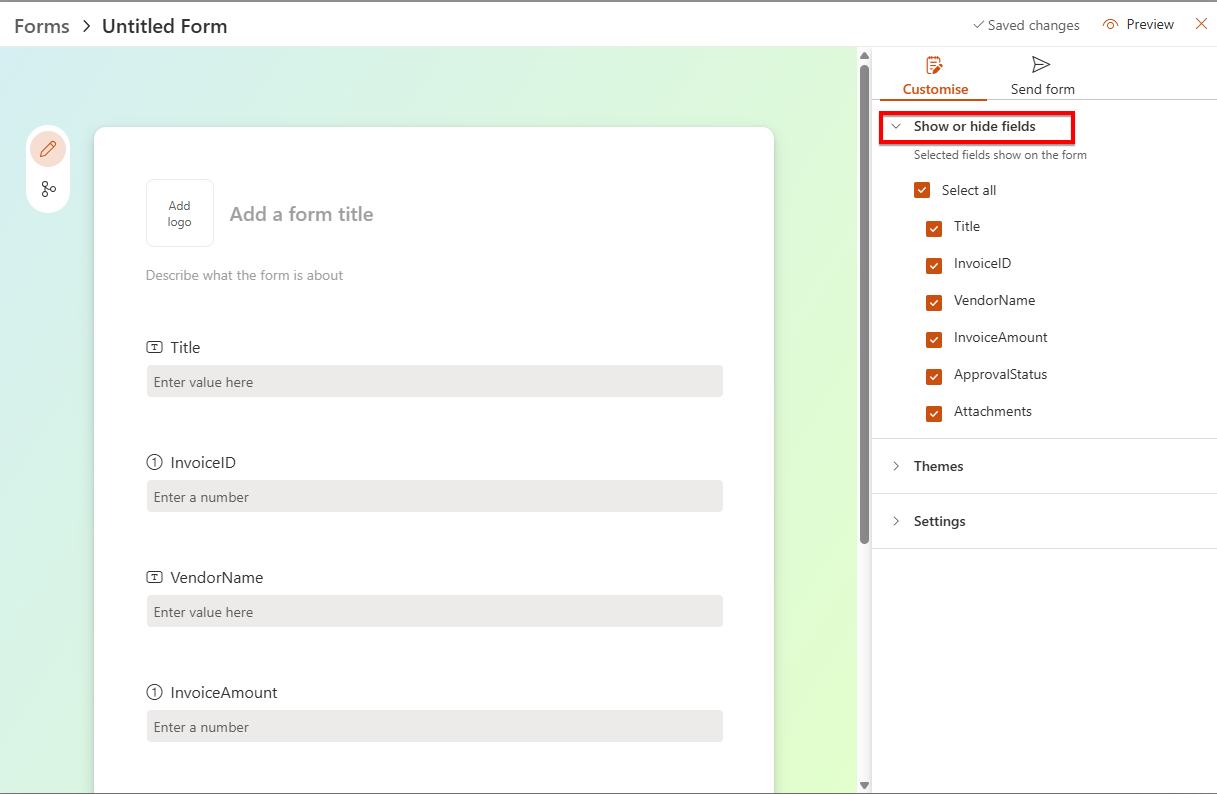This screenshot has height=794, width=1217.
Task: Uncheck the VendorName field checkbox
Action: 934,302
